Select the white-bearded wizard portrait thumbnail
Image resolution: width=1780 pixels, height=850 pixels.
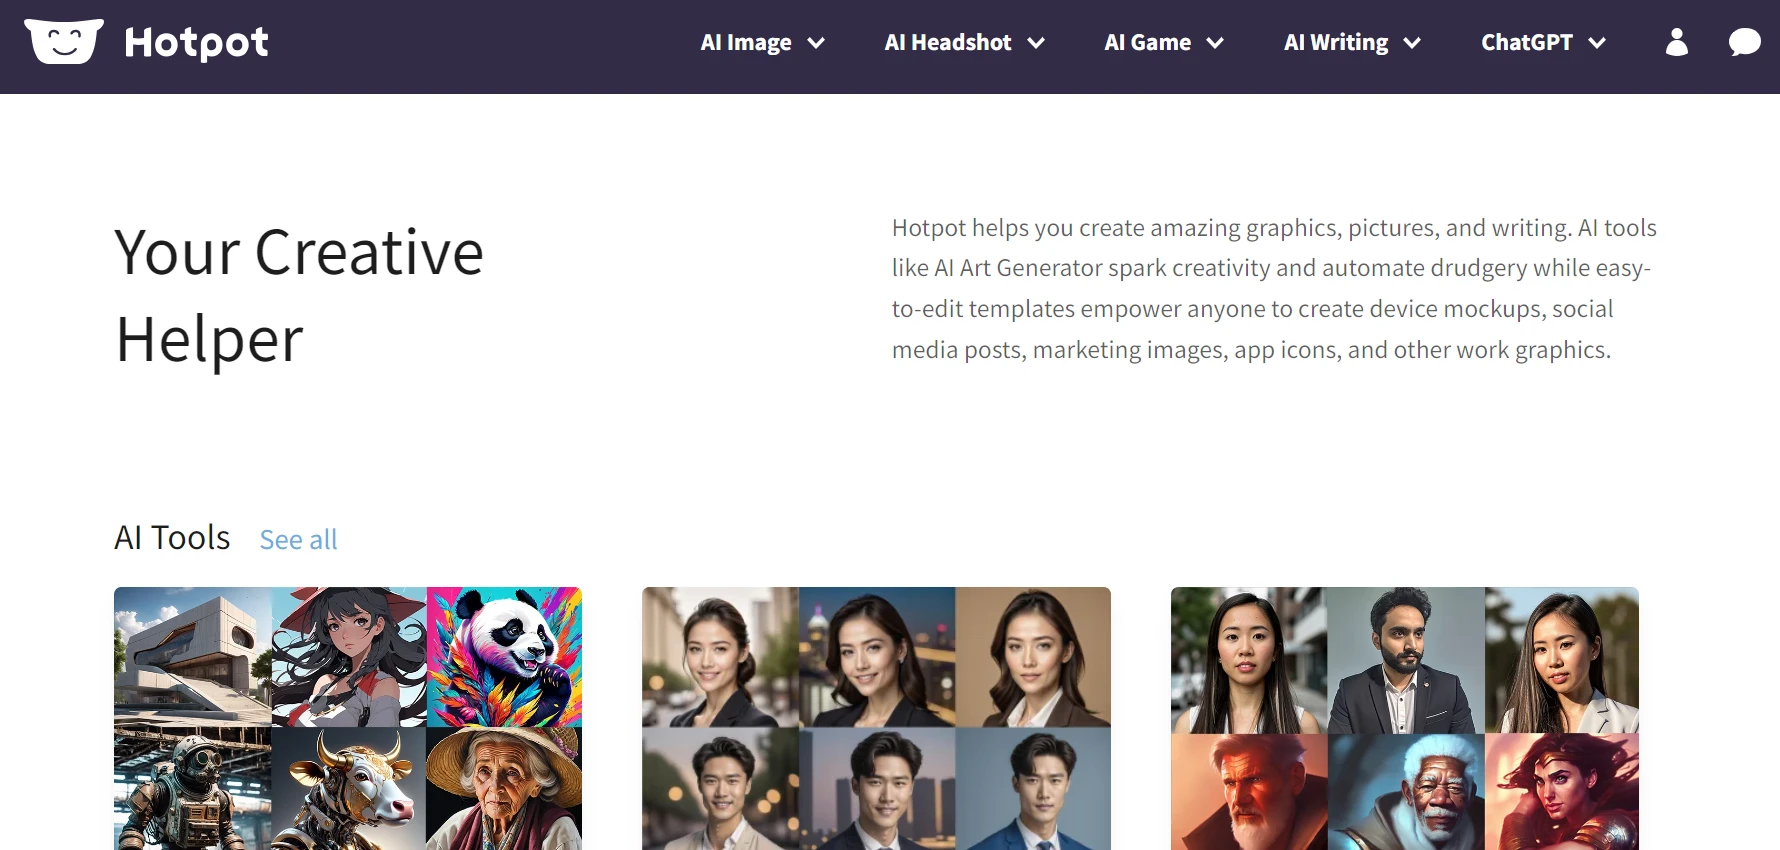point(1405,792)
